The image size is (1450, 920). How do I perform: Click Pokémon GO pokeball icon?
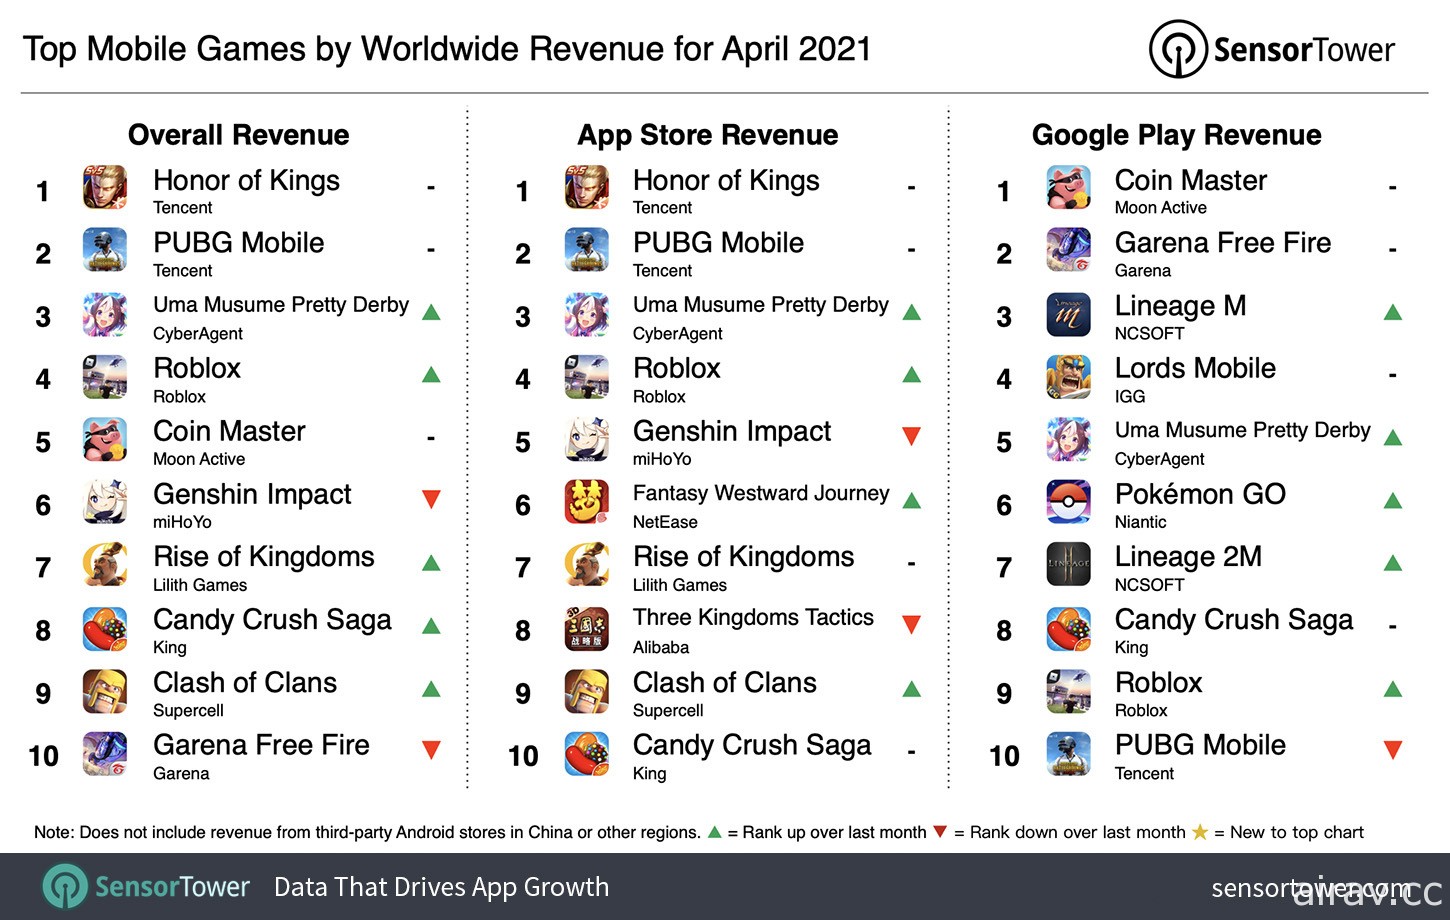(x=1069, y=502)
